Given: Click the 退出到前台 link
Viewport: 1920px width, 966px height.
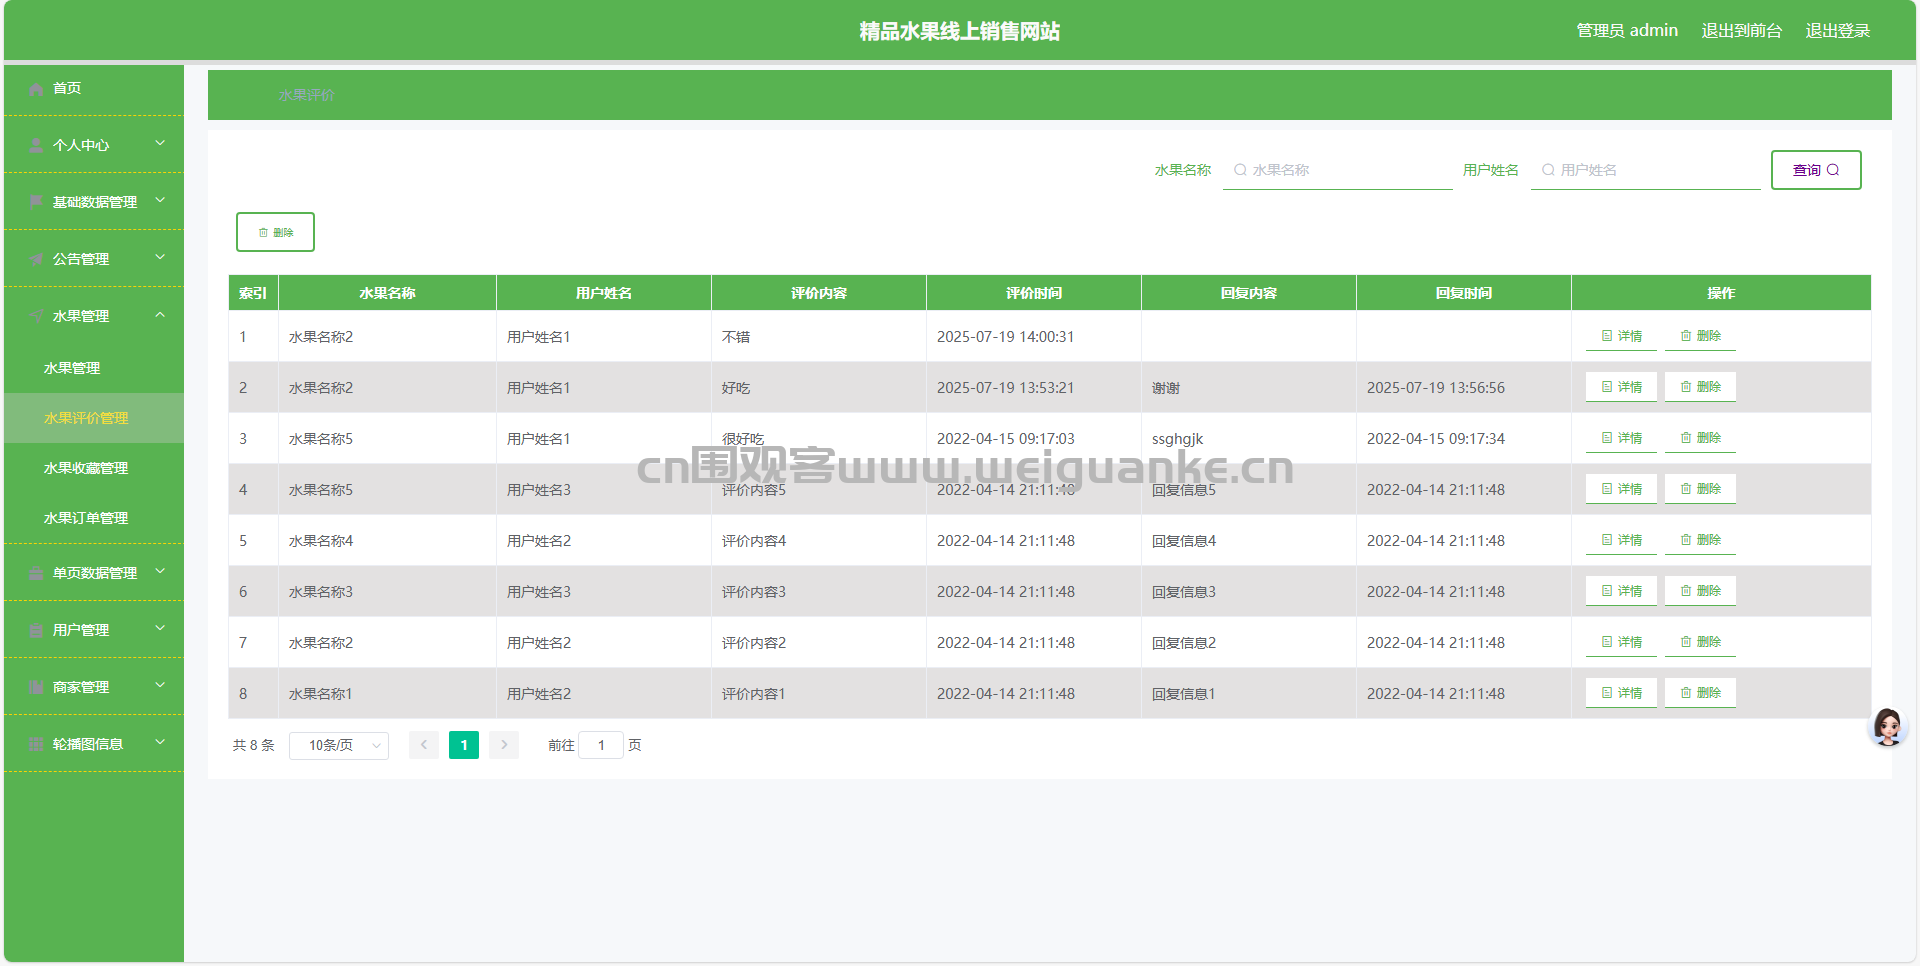Looking at the screenshot, I should click(x=1741, y=31).
